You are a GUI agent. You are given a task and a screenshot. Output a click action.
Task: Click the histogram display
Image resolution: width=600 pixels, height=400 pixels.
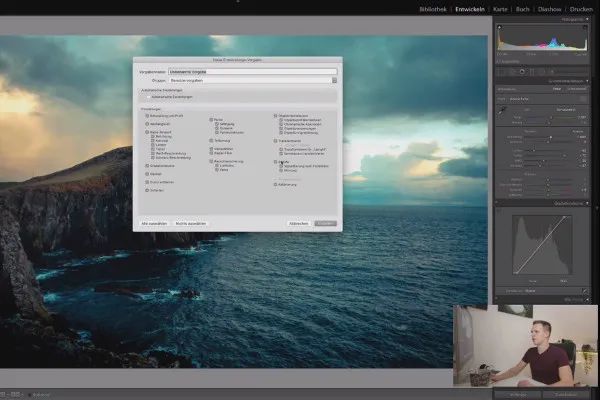542,38
